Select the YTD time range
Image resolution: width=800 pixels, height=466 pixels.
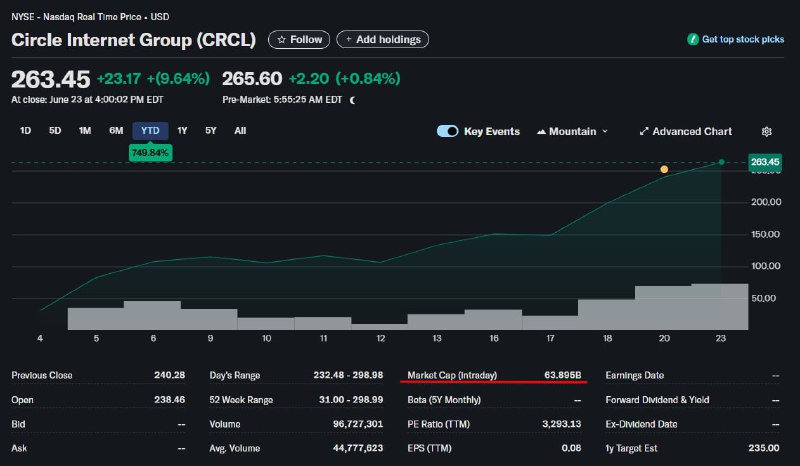click(150, 131)
